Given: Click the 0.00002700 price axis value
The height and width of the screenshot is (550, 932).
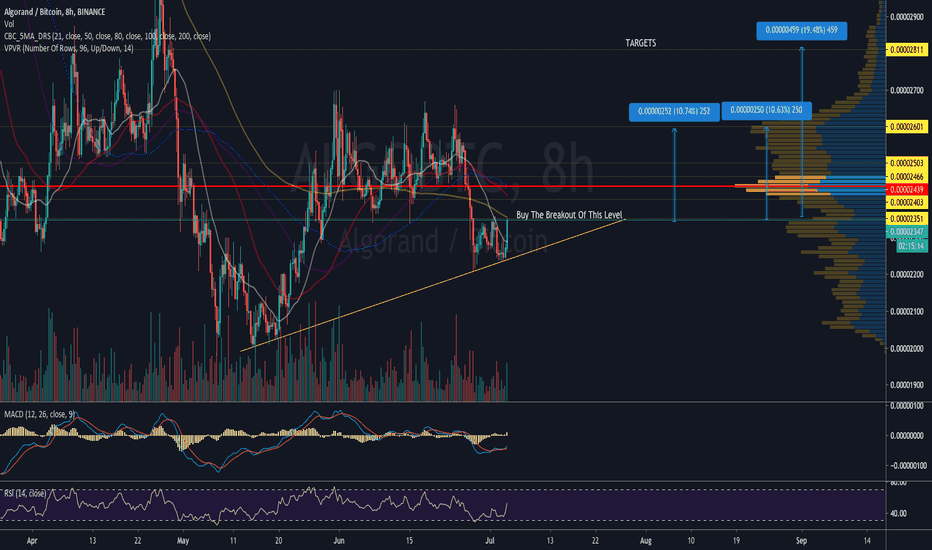Looking at the screenshot, I should point(907,91).
